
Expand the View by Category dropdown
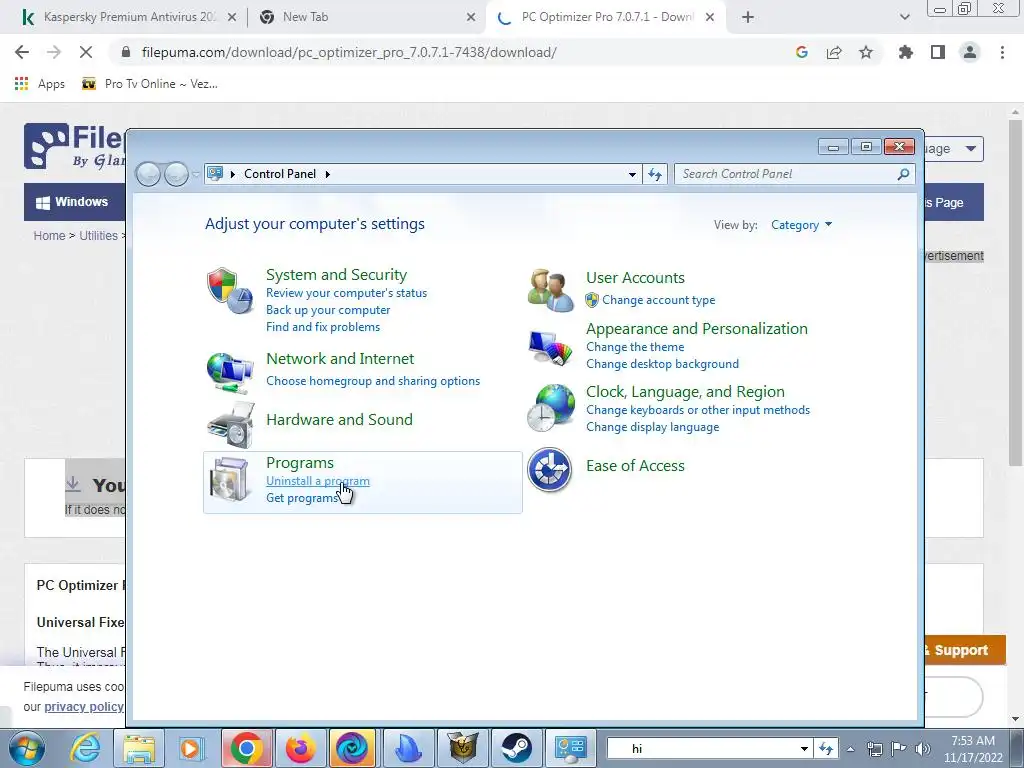click(x=801, y=225)
